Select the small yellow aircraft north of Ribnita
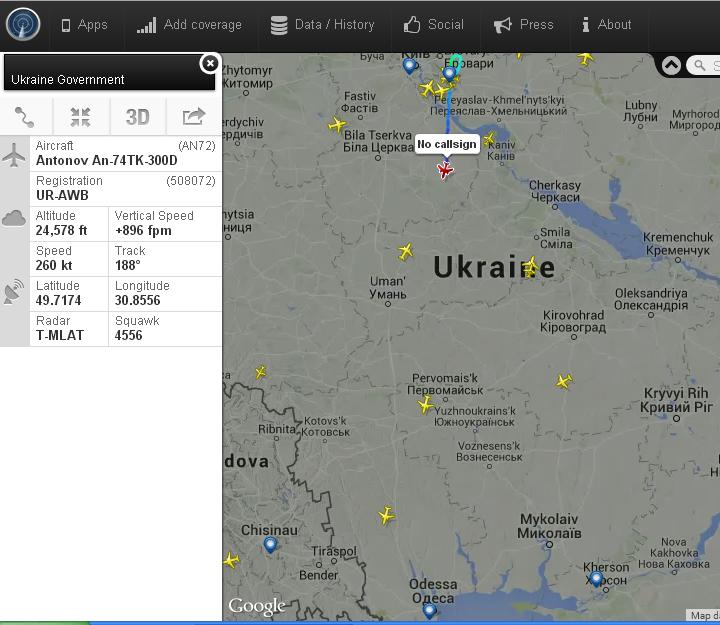 pos(261,372)
